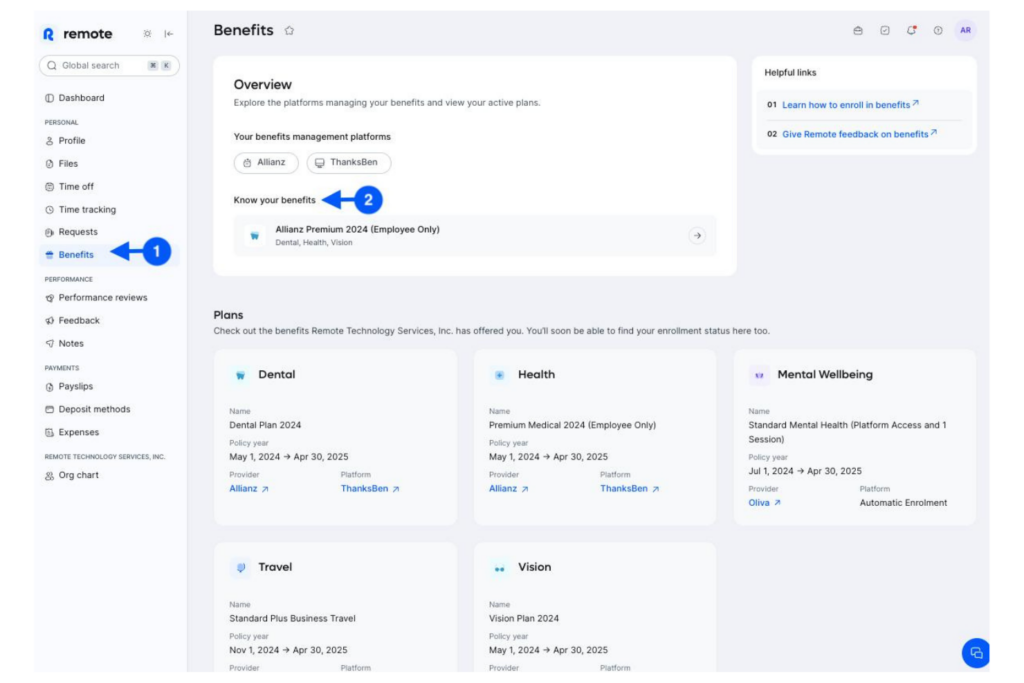Go to Payslips
1024x683 pixels.
click(x=76, y=387)
